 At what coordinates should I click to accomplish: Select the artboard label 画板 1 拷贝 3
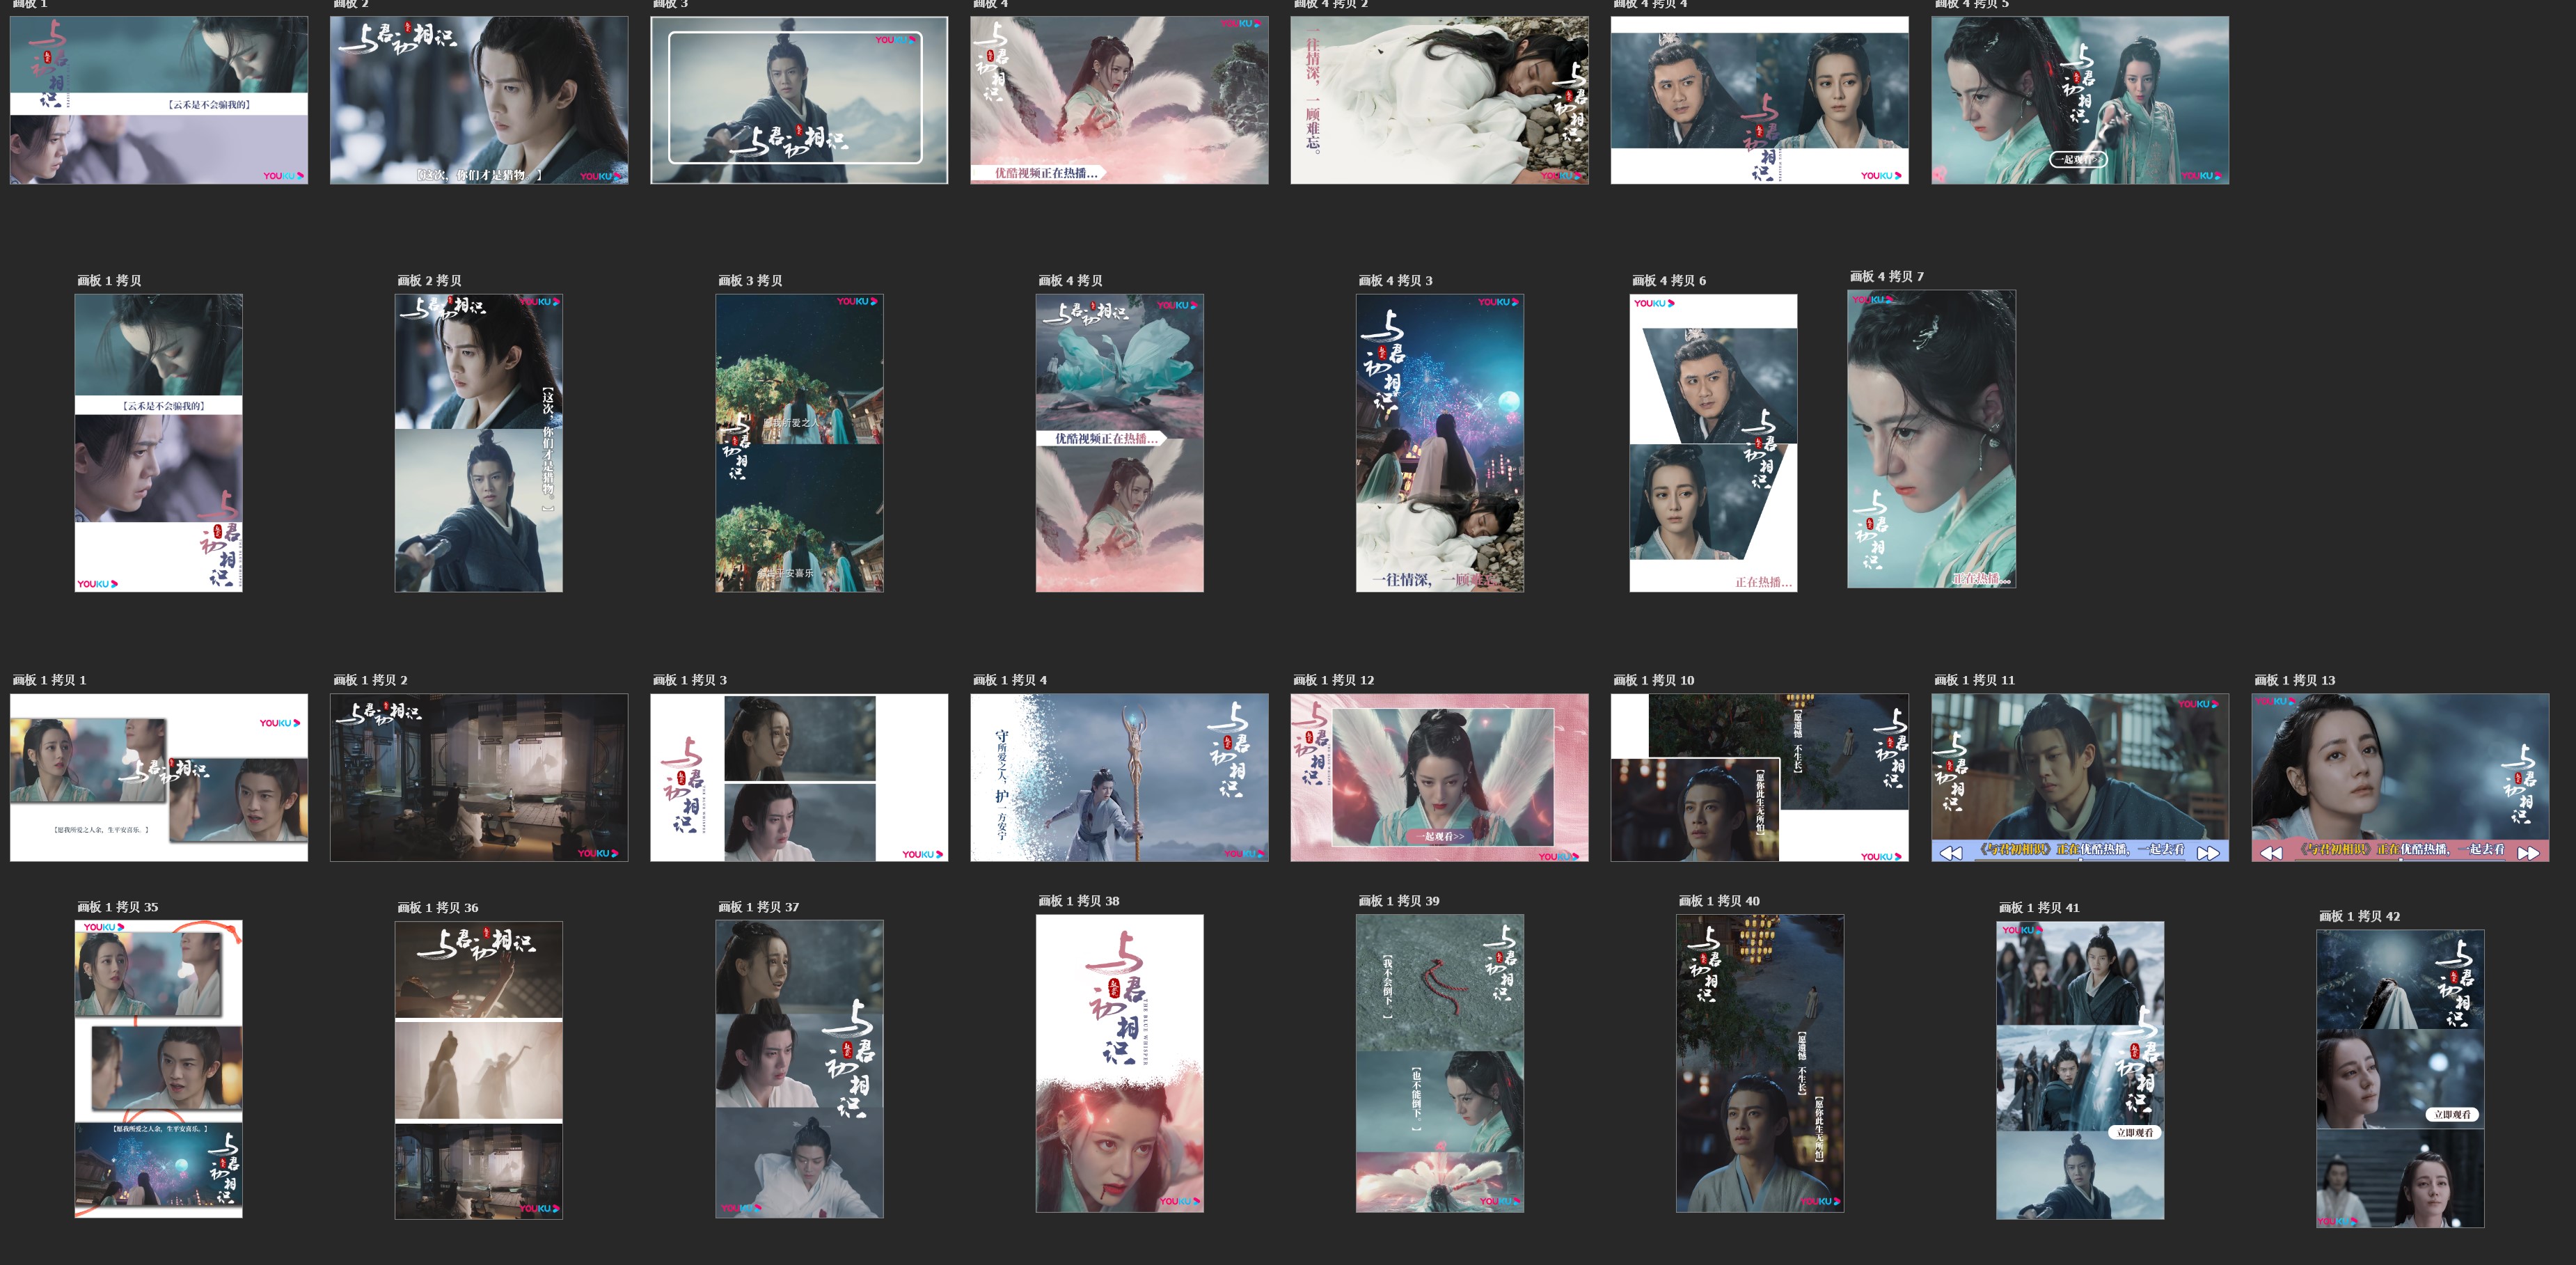pos(690,680)
